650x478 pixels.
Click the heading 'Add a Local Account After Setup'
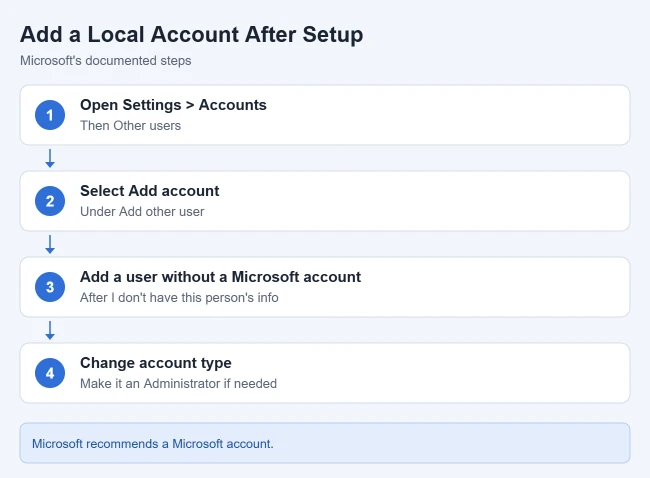click(192, 34)
